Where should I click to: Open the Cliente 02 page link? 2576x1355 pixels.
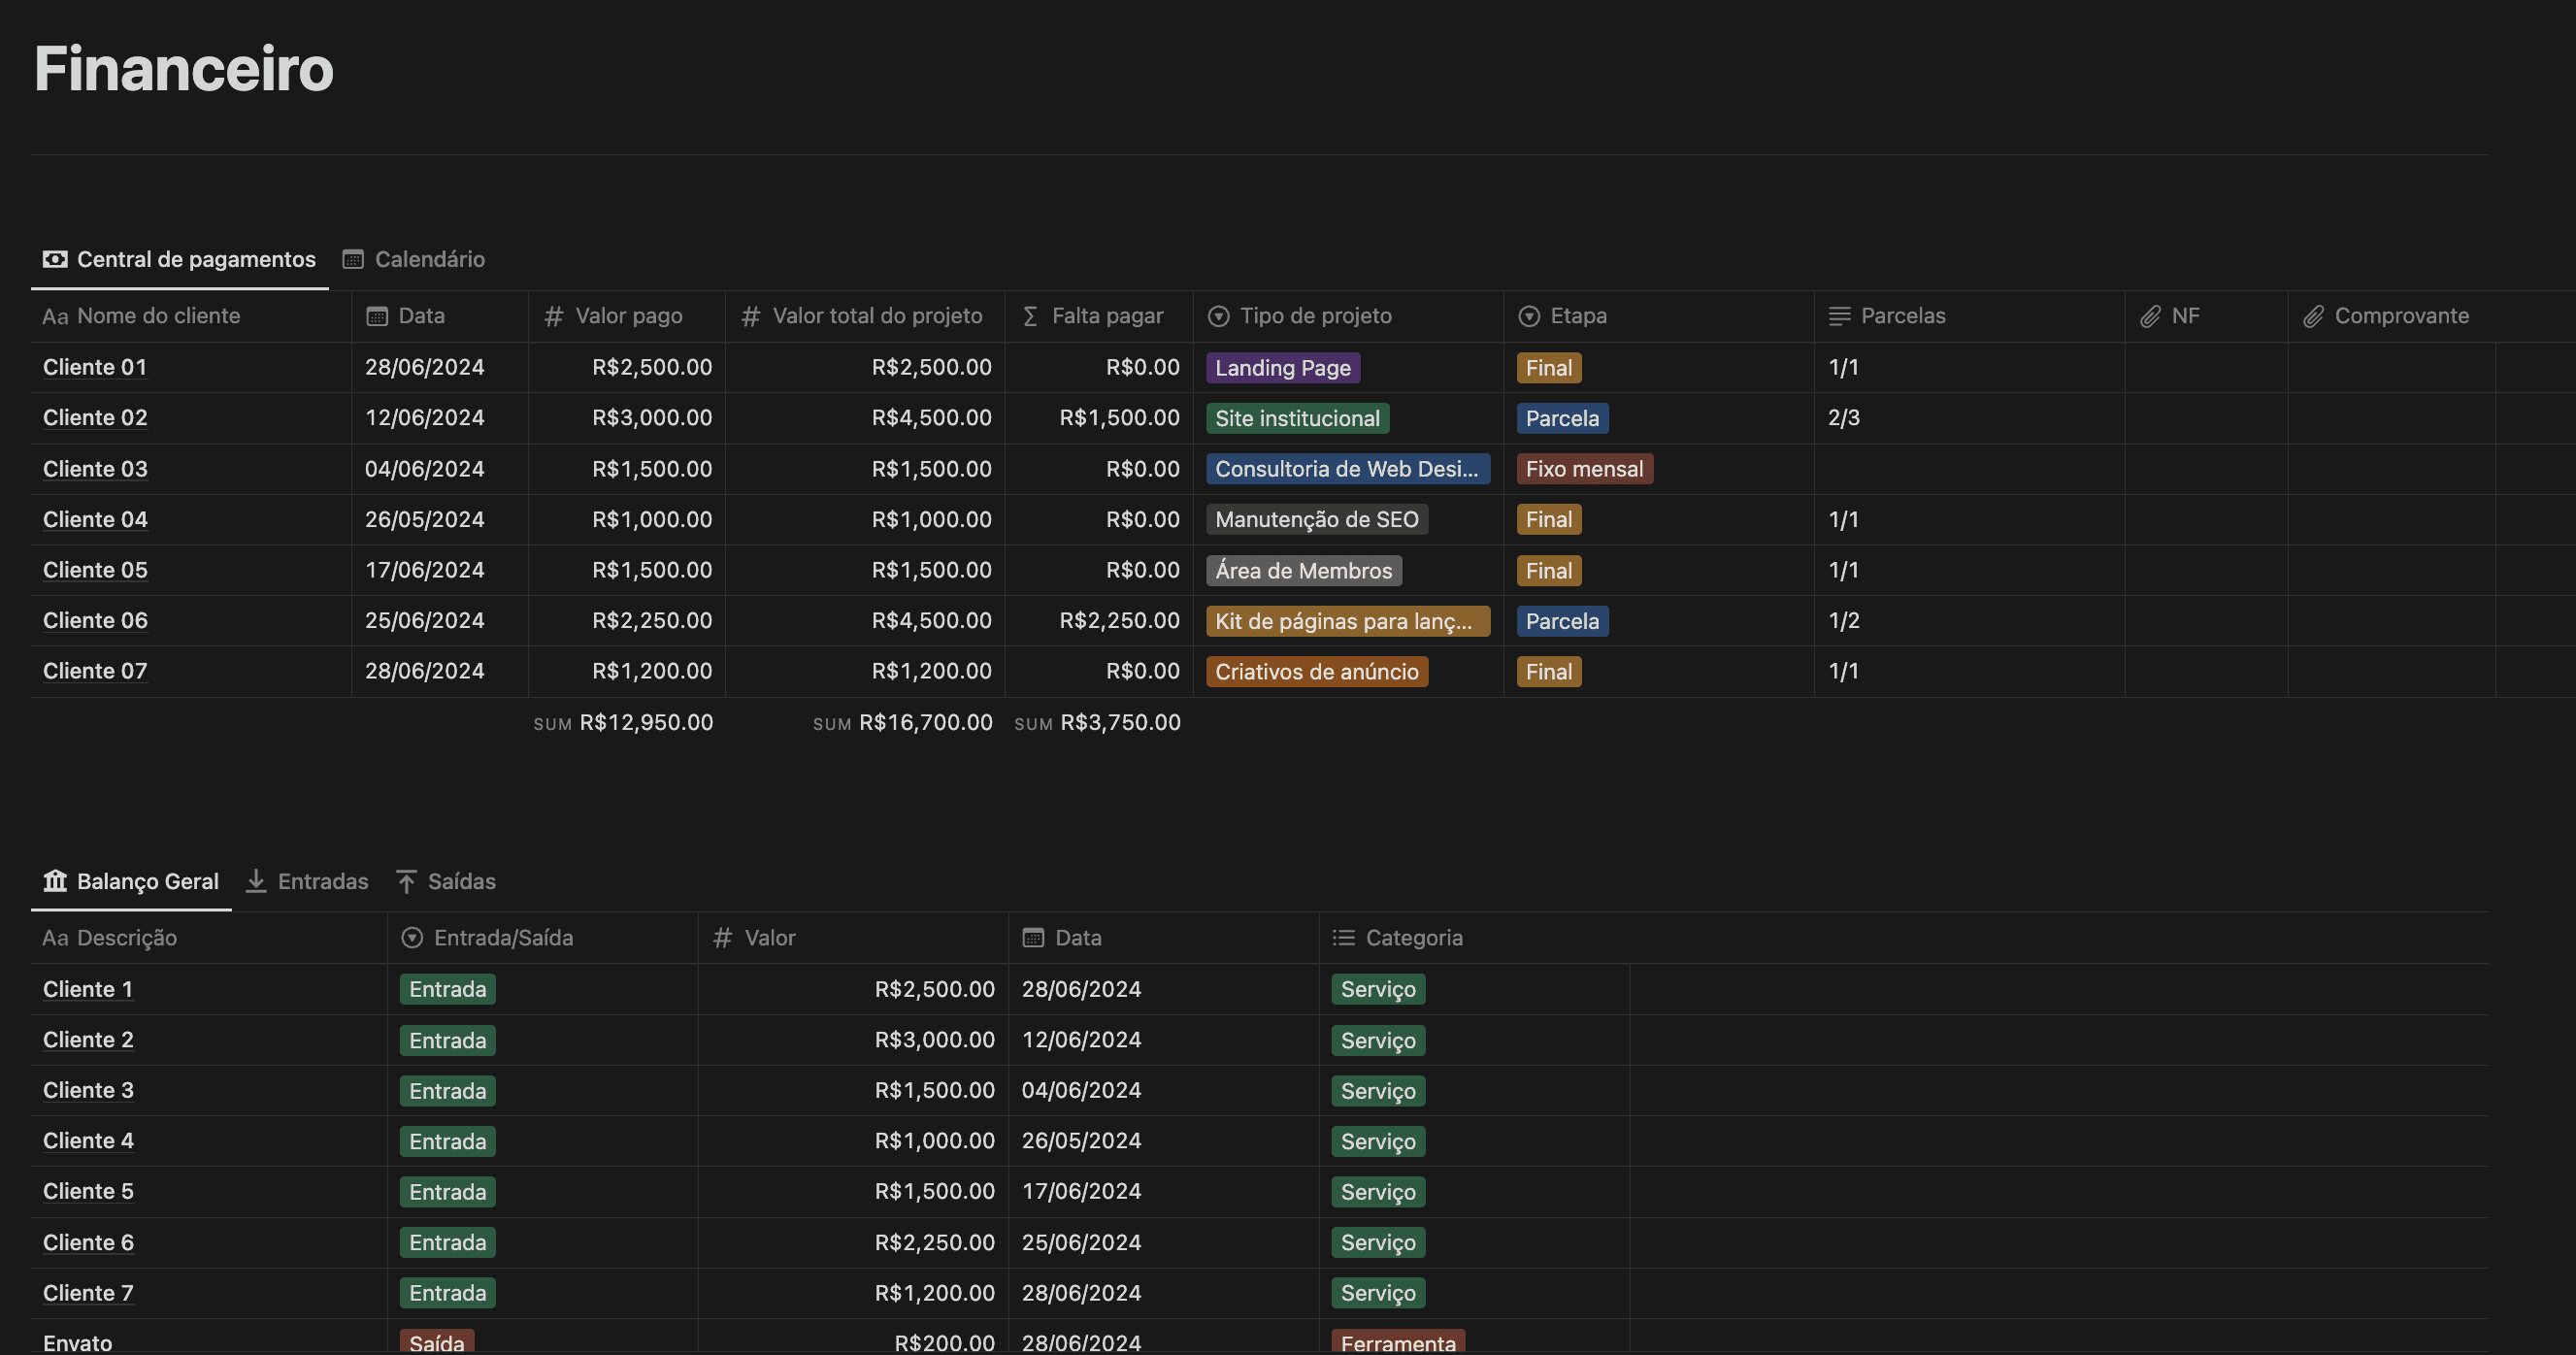pyautogui.click(x=95, y=418)
